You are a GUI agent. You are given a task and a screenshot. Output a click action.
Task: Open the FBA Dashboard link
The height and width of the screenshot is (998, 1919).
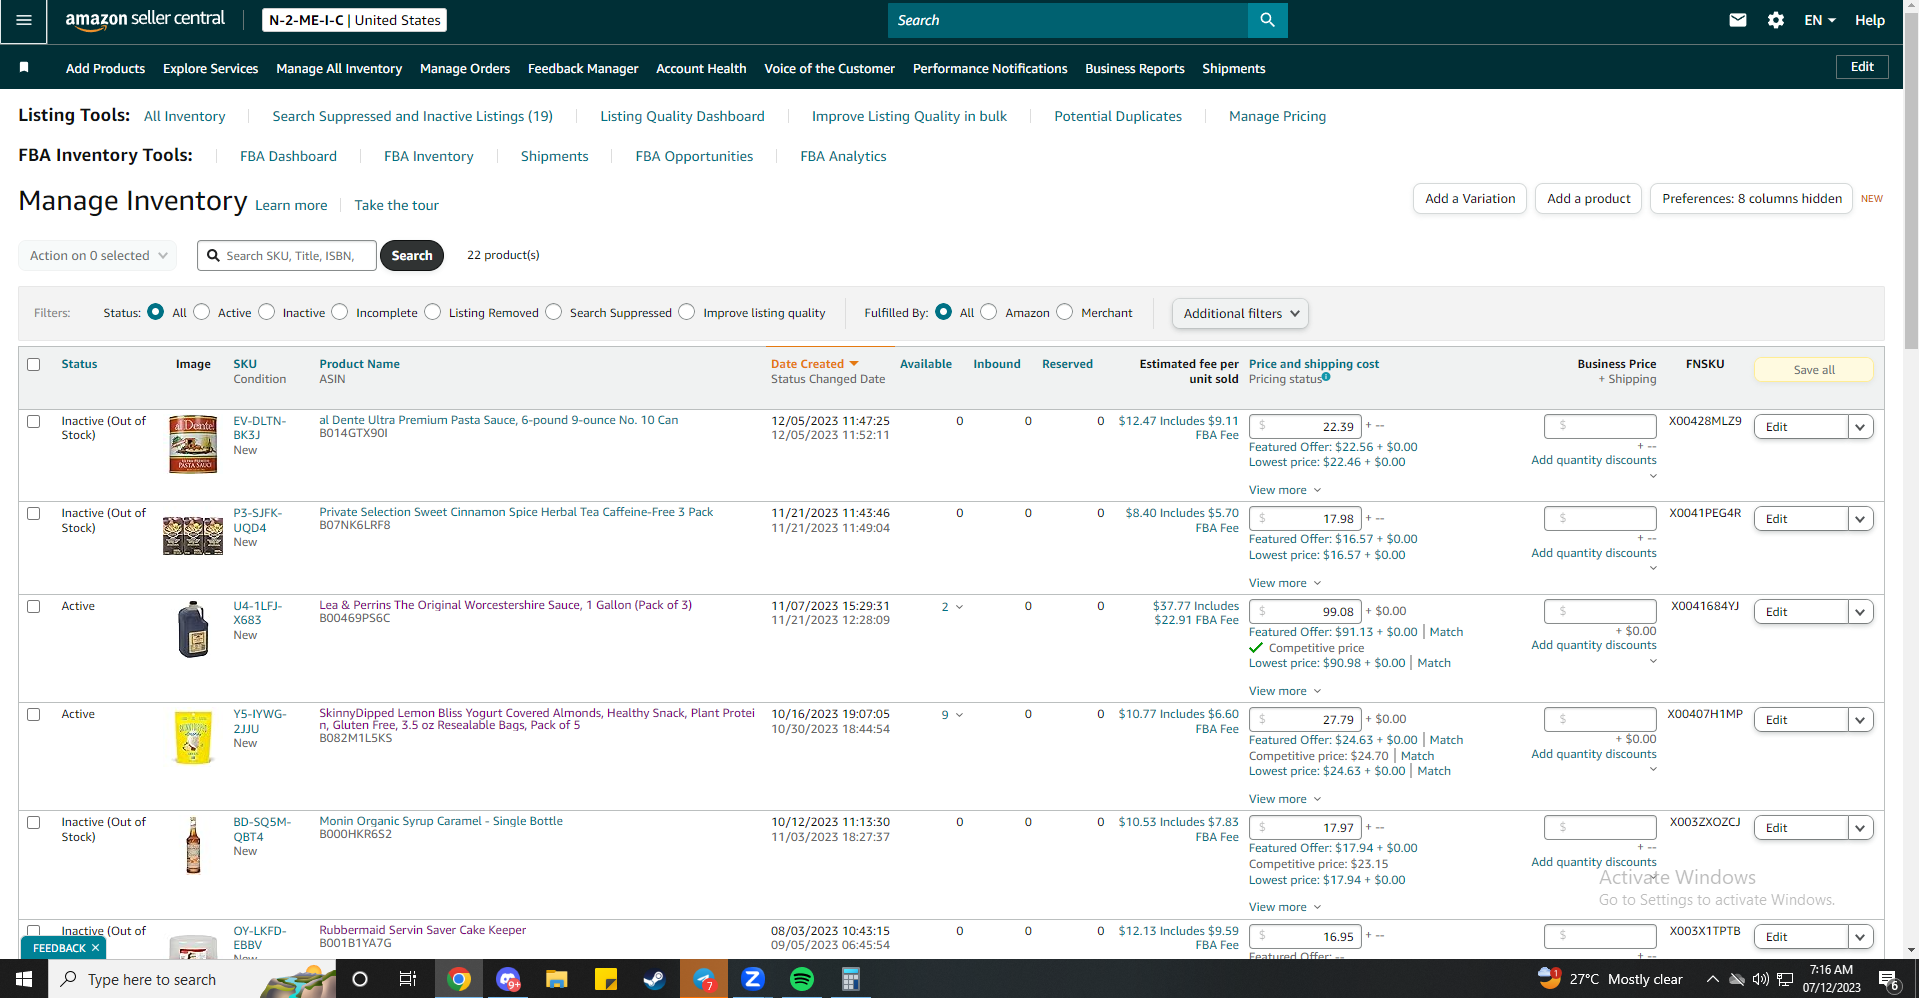click(288, 156)
